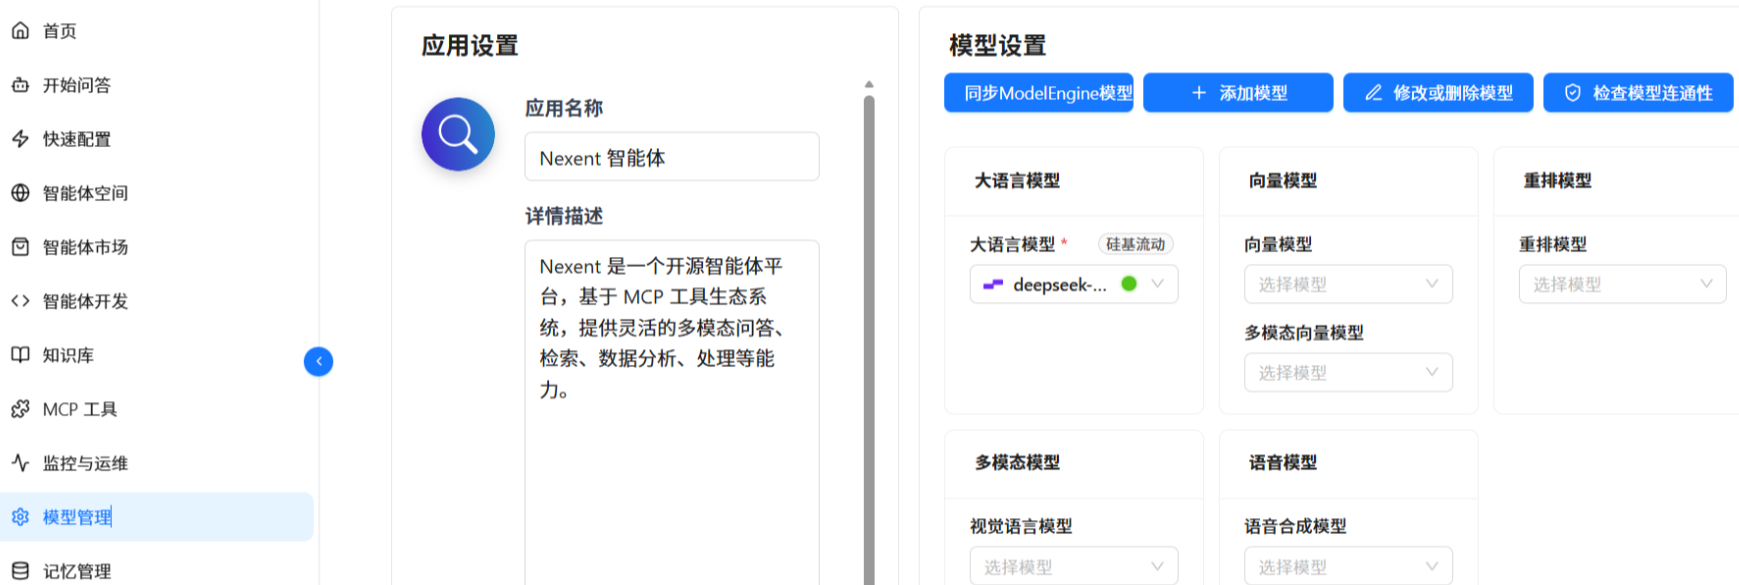Open 智能体市场 menu item

(157, 247)
